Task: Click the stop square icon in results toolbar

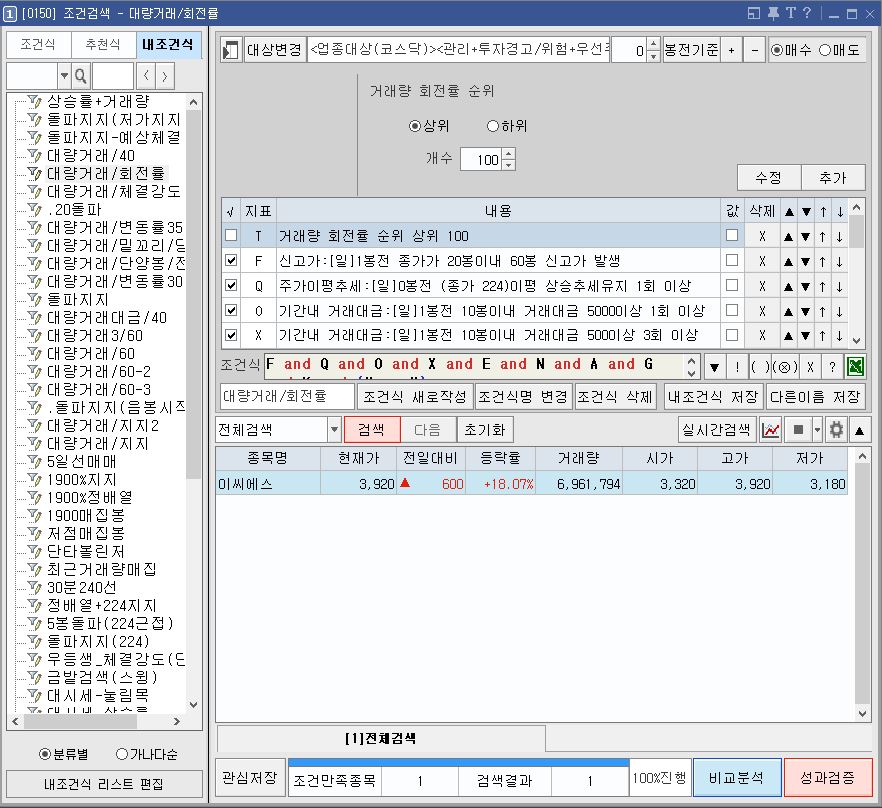Action: tap(798, 430)
